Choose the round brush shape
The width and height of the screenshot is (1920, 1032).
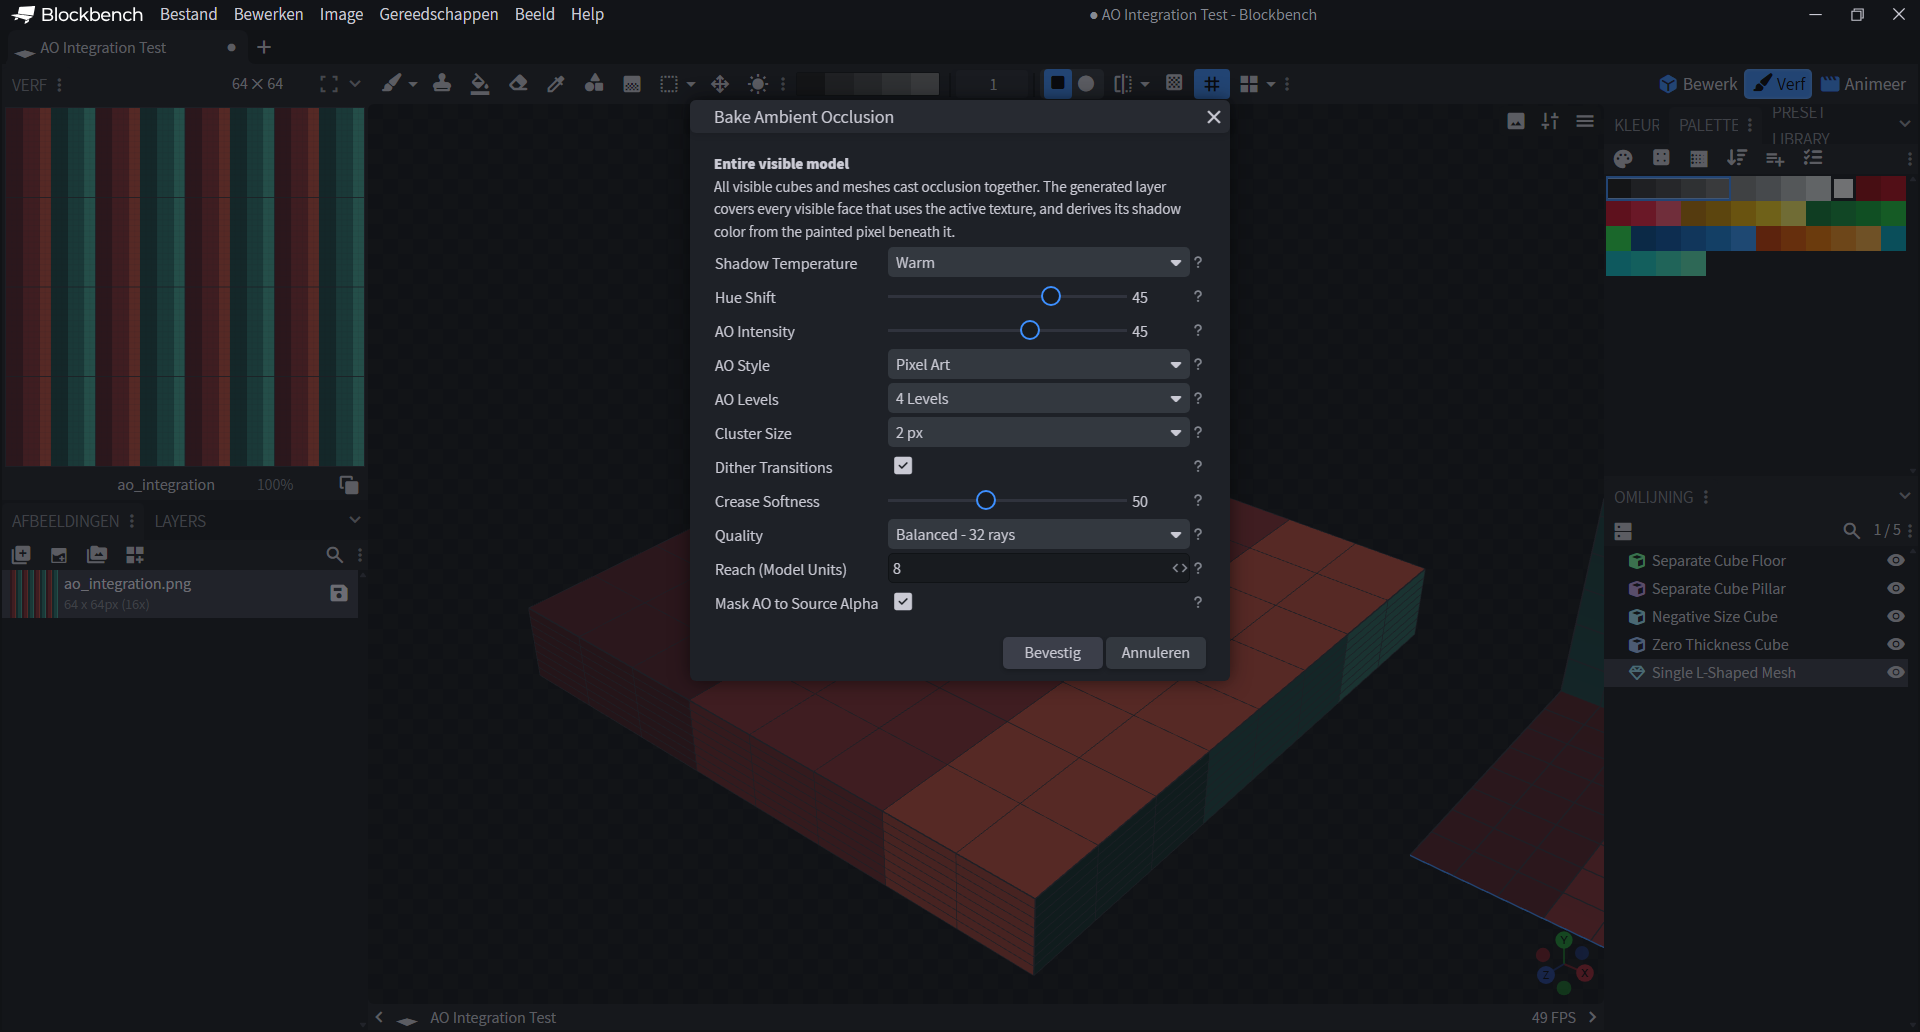pos(1086,84)
